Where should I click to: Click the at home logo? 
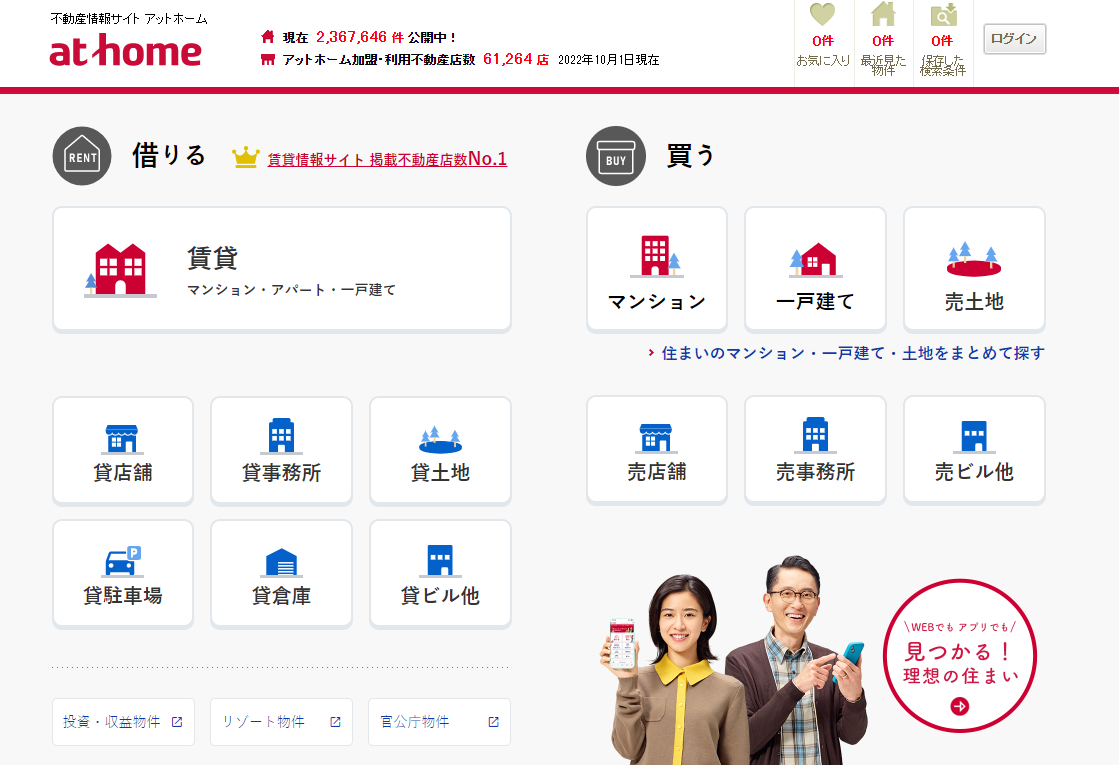click(x=126, y=51)
